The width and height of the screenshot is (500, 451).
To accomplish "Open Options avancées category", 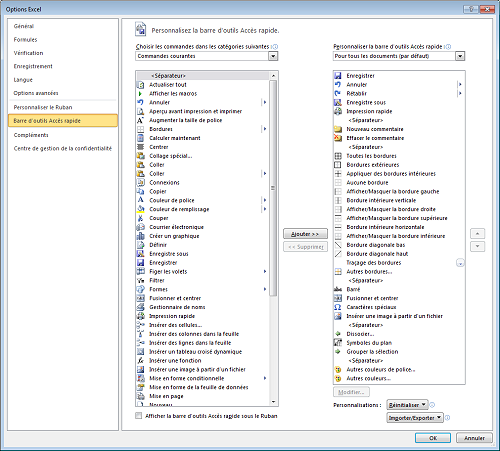I will [x=36, y=93].
